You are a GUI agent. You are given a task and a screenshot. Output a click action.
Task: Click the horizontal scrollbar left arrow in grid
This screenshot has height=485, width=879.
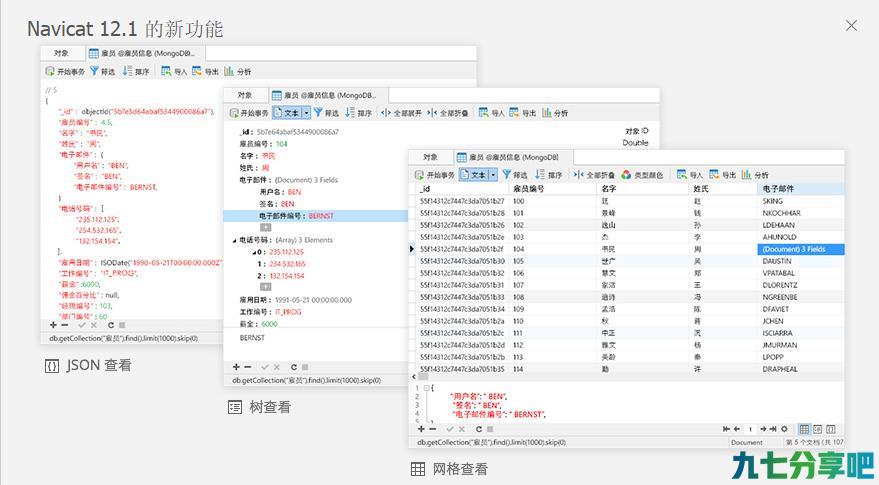(x=414, y=376)
